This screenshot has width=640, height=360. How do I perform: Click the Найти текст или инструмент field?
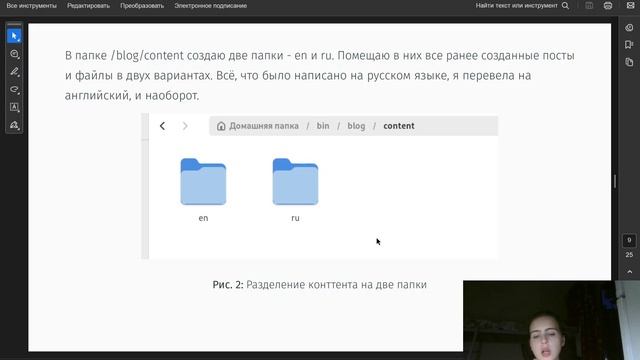tap(516, 6)
